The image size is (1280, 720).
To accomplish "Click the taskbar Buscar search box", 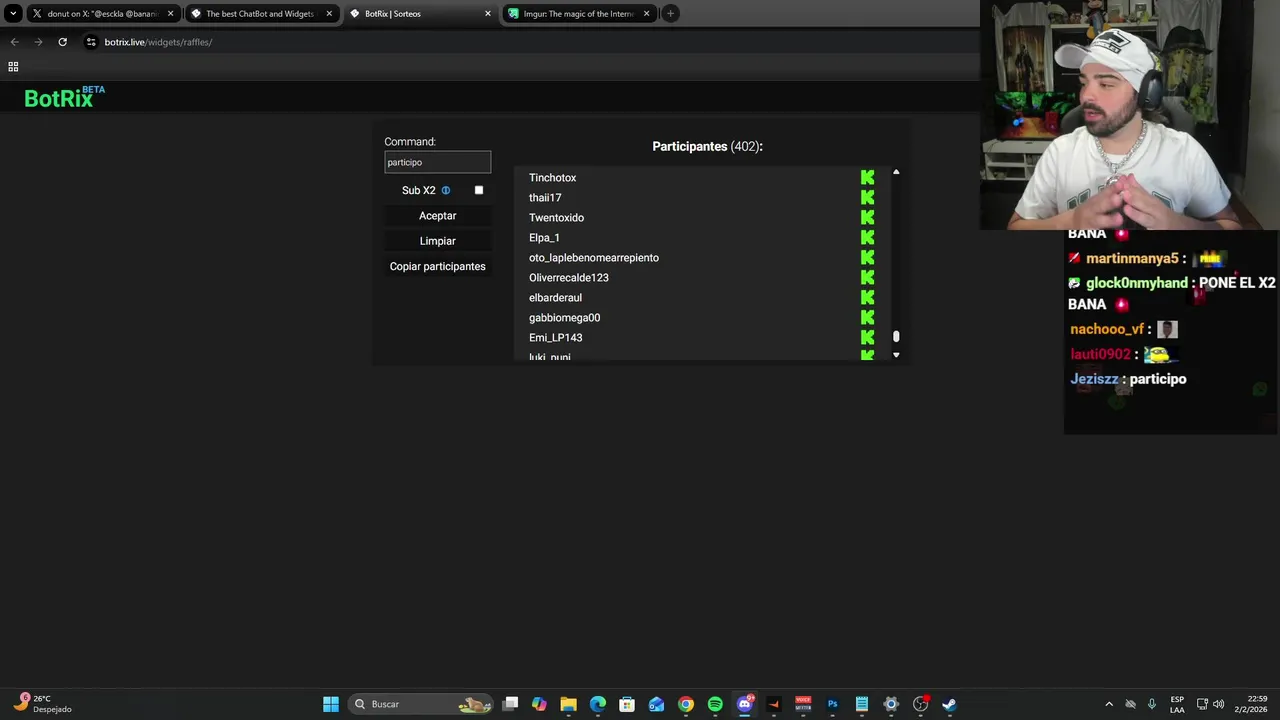I will pyautogui.click(x=422, y=704).
